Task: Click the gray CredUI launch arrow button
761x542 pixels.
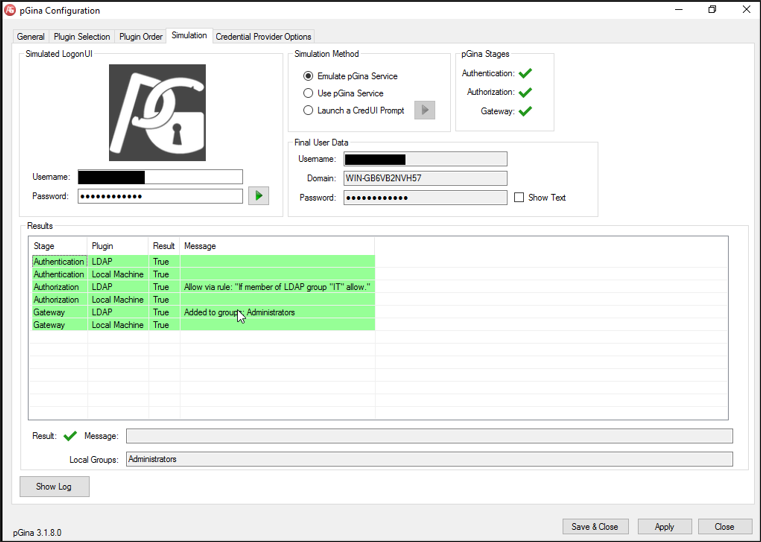Action: coord(425,110)
